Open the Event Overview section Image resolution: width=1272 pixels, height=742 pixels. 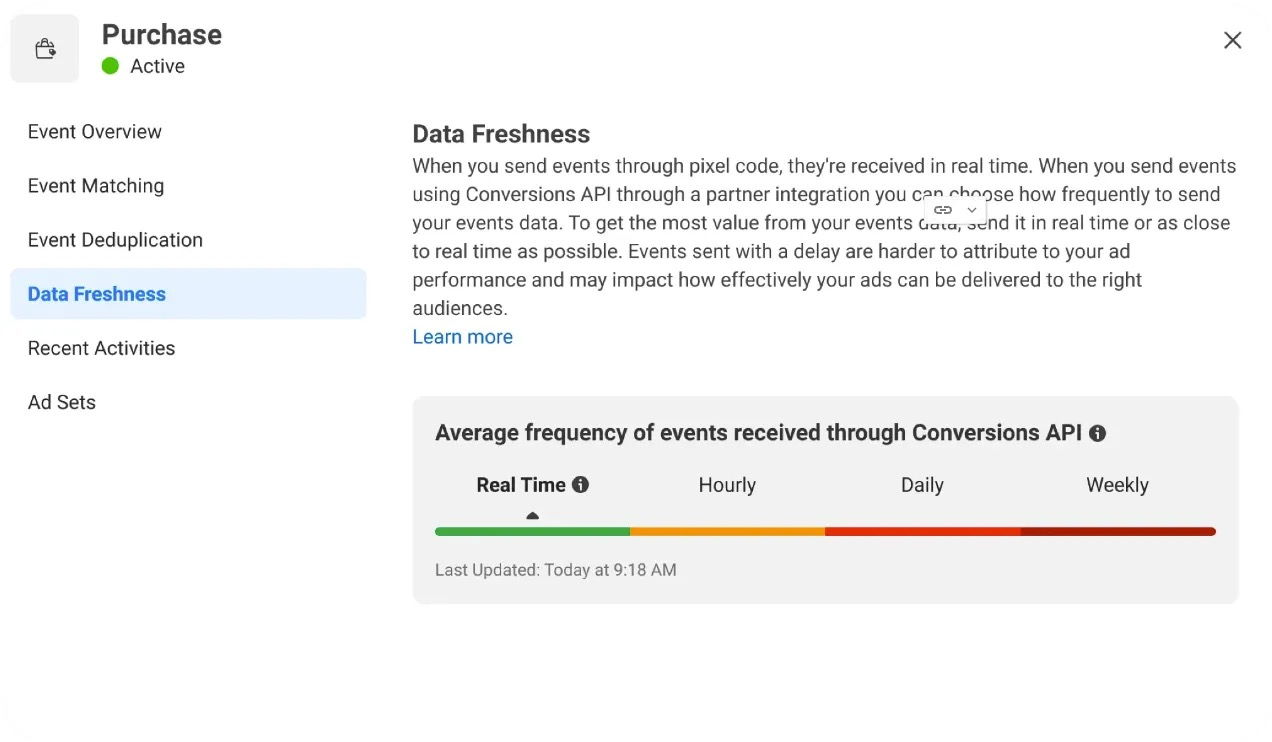point(95,132)
